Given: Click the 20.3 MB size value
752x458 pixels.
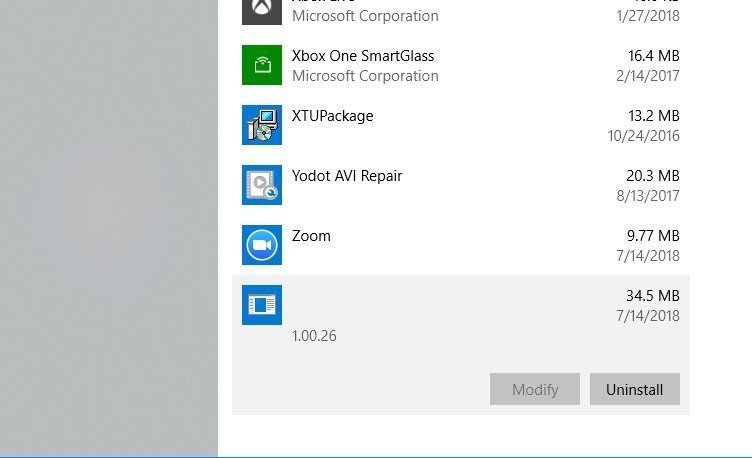Looking at the screenshot, I should click(653, 176).
